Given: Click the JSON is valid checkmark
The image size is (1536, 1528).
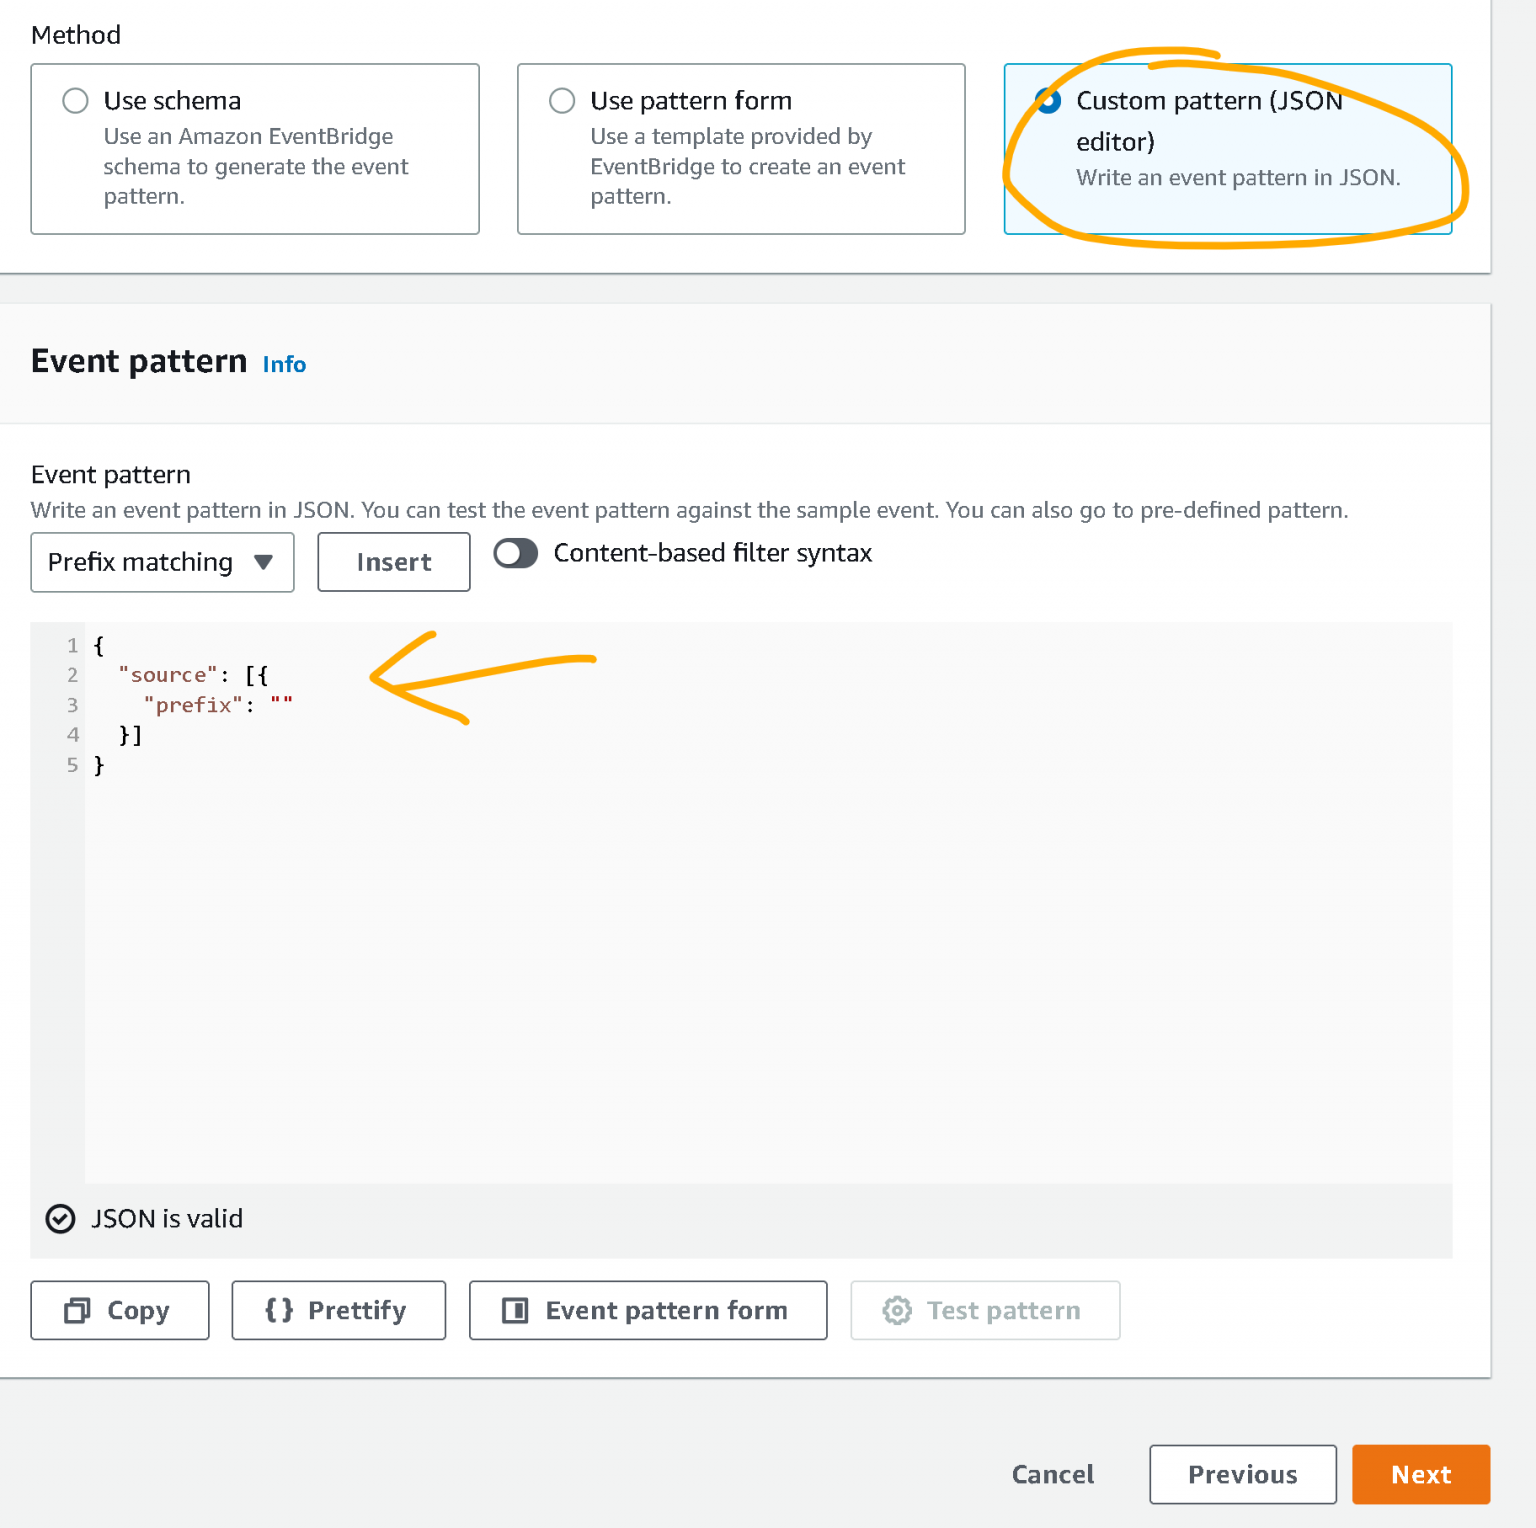Looking at the screenshot, I should (x=60, y=1219).
